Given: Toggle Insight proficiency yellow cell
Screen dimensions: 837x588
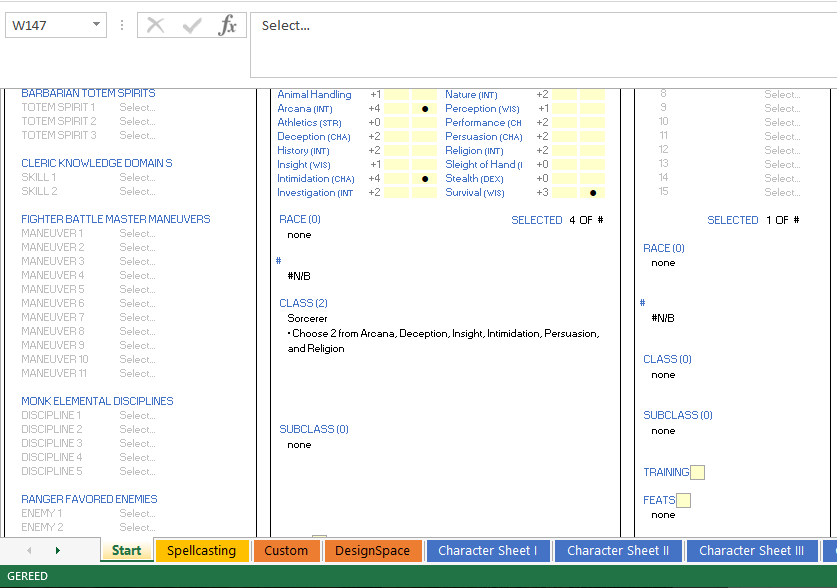Looking at the screenshot, I should (x=425, y=164).
